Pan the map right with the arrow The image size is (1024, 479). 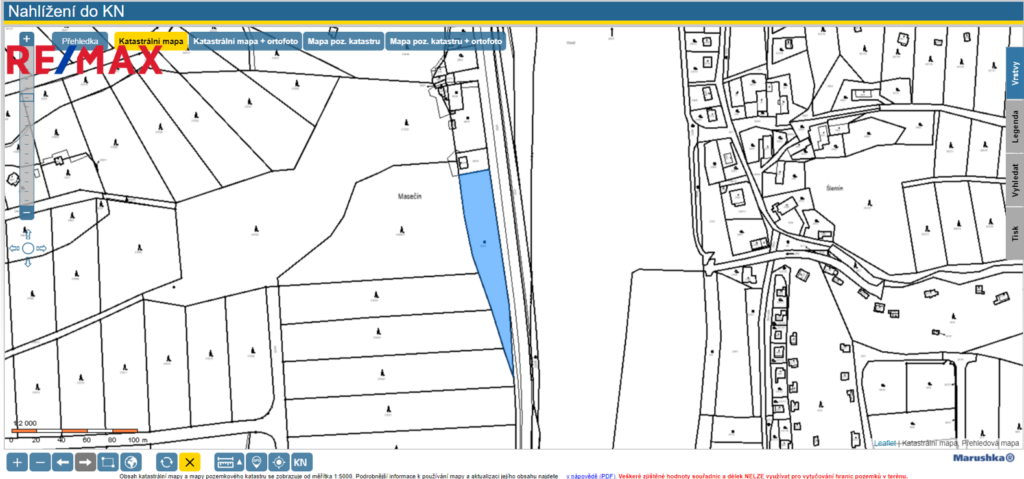click(41, 248)
